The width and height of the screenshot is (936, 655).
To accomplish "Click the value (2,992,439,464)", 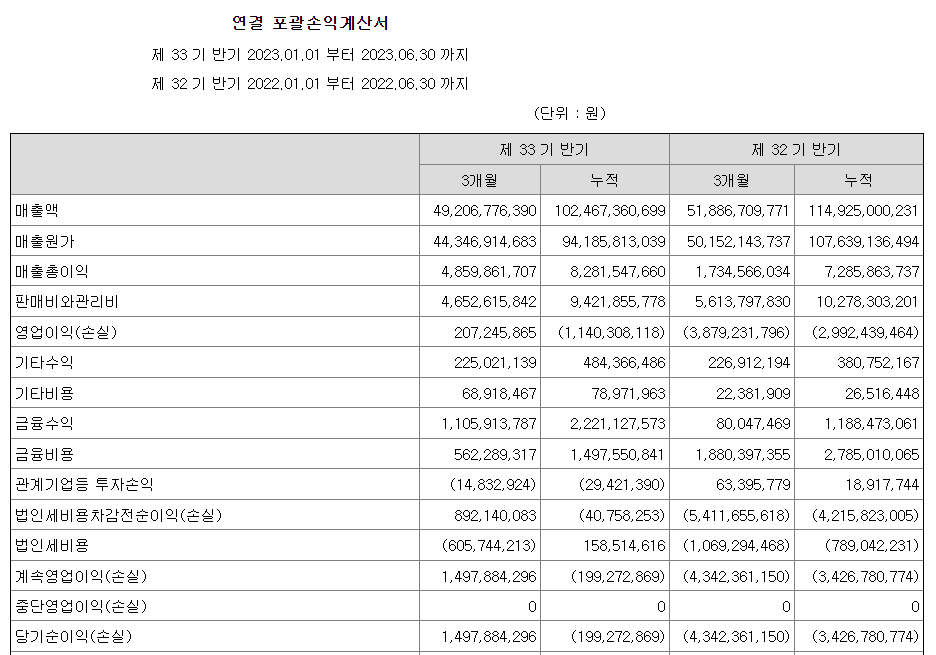I will click(865, 333).
